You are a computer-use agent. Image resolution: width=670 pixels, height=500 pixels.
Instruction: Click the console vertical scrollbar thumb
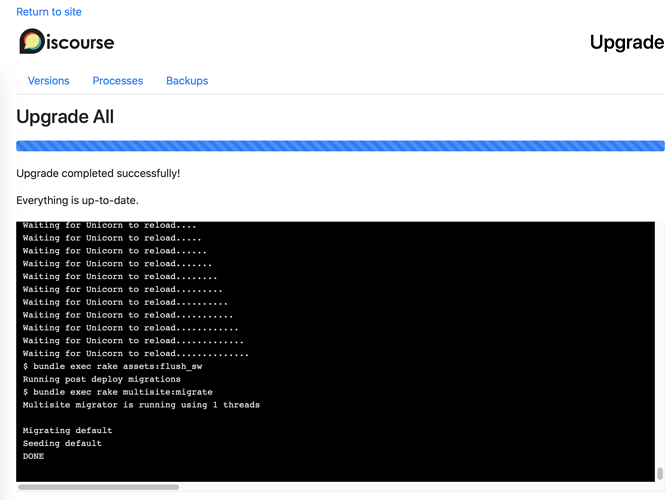click(660, 474)
